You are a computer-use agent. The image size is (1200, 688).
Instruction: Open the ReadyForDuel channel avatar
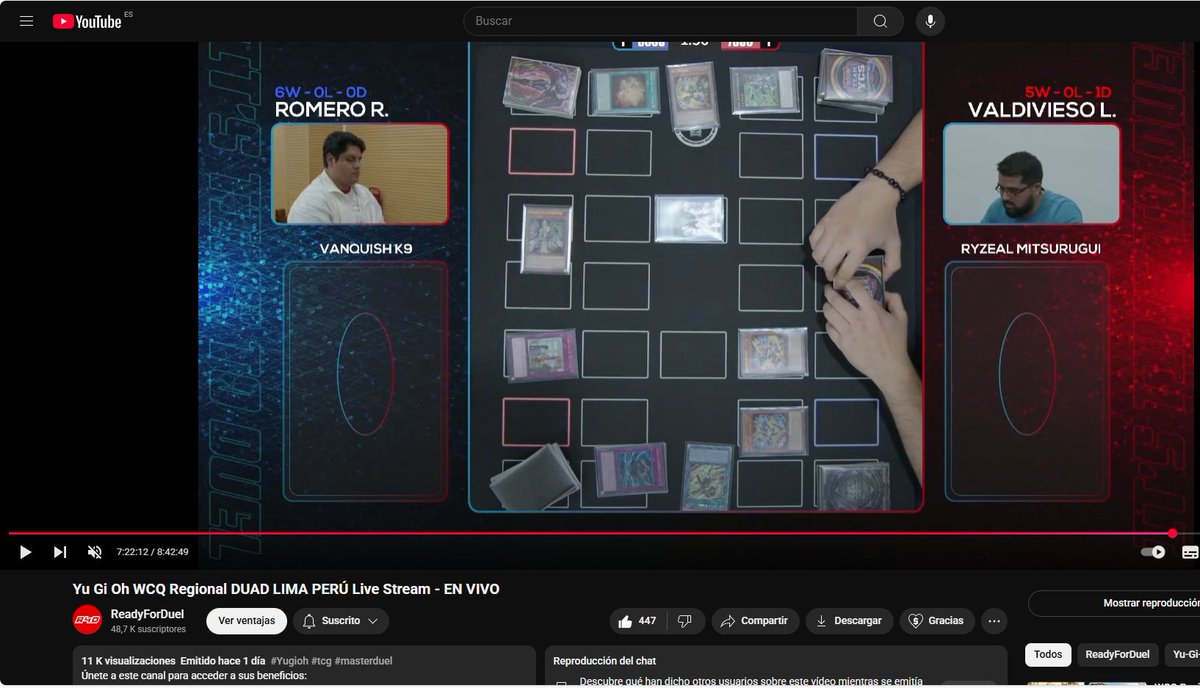[87, 620]
